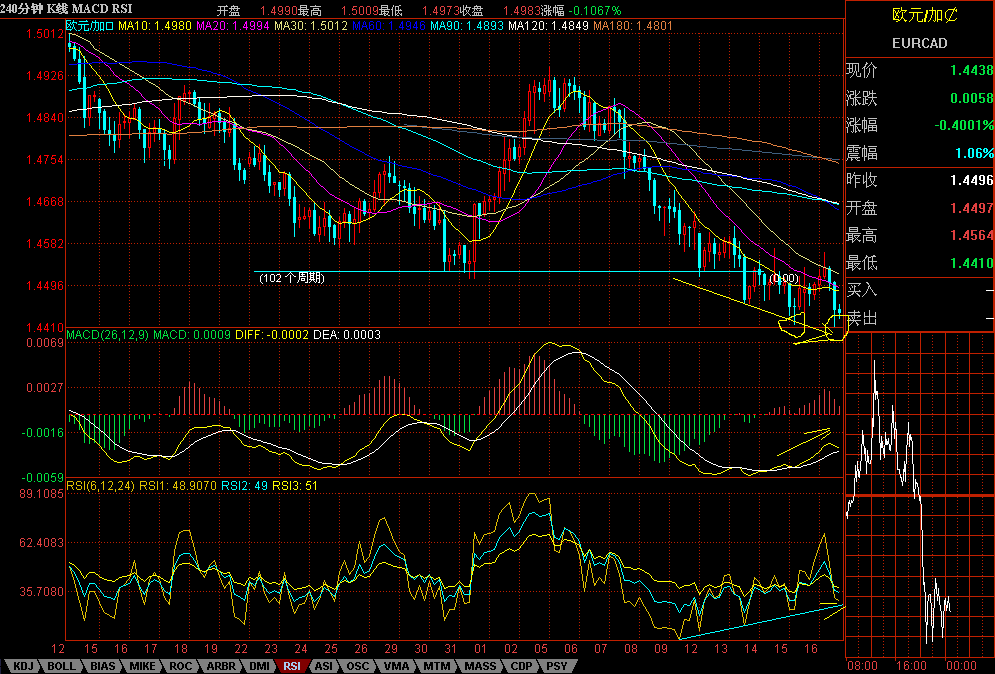The width and height of the screenshot is (995, 674).
Task: Switch to the MTM indicator tab
Action: (437, 666)
